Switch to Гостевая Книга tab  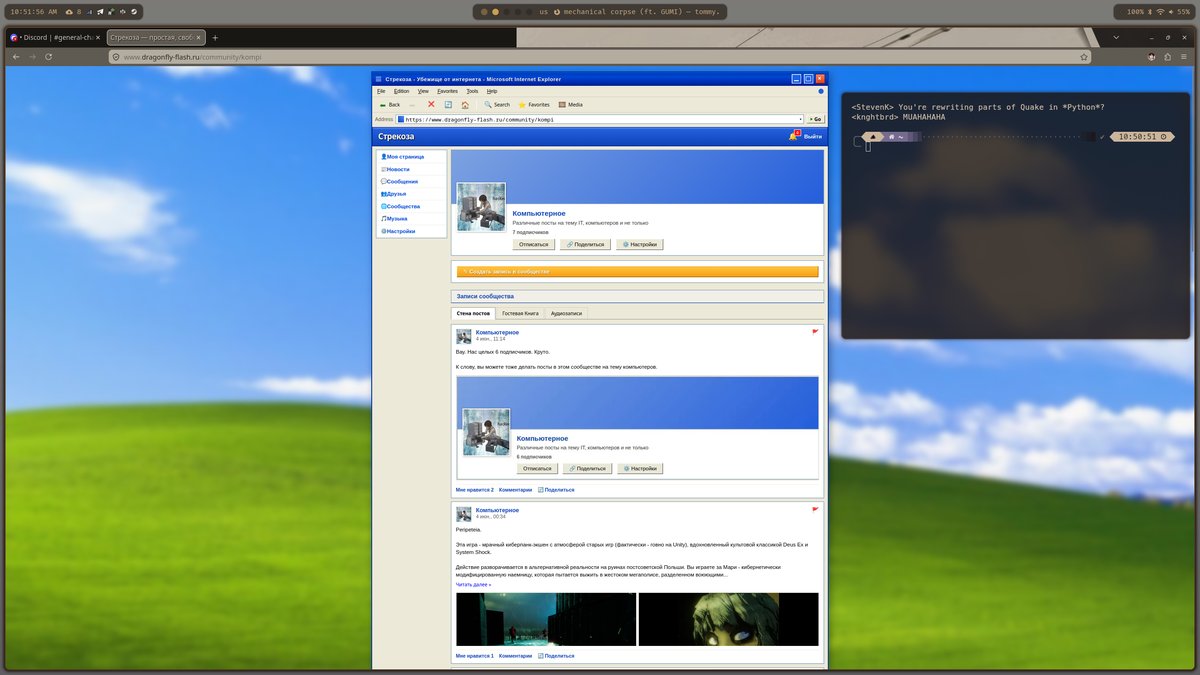pos(520,313)
